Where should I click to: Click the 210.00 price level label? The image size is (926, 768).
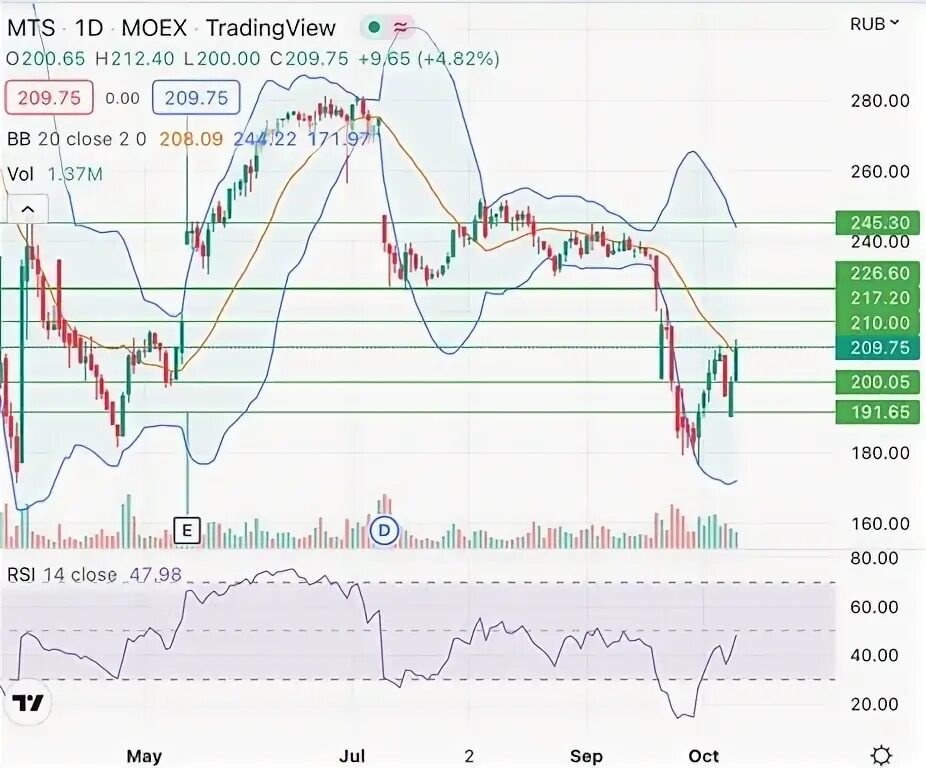(x=878, y=323)
